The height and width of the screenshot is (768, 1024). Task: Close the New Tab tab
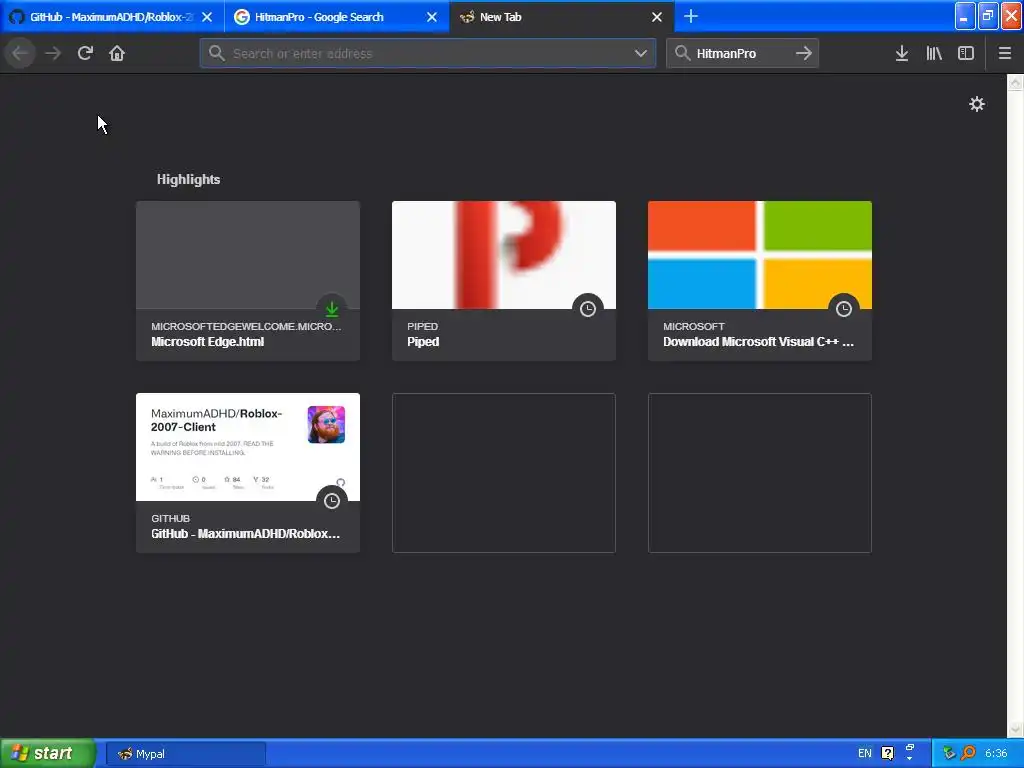coord(657,17)
